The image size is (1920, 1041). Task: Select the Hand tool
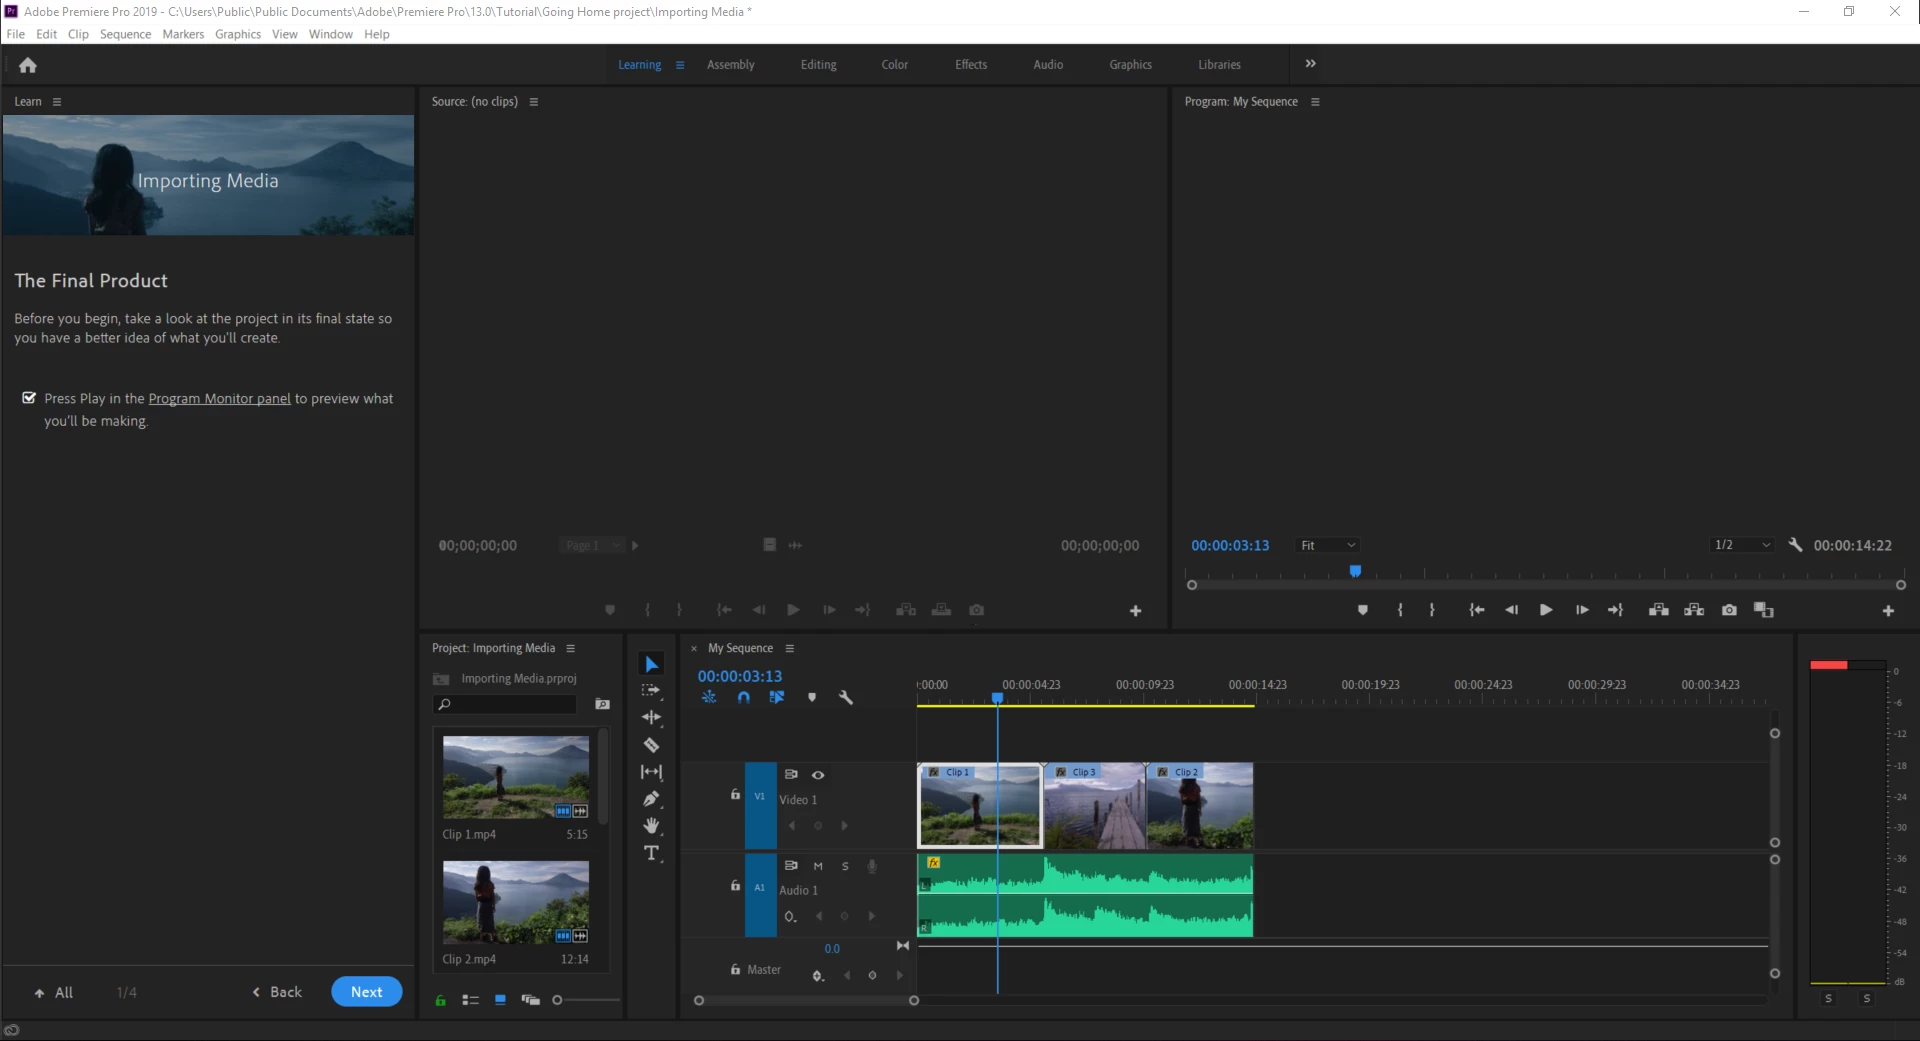tap(651, 826)
